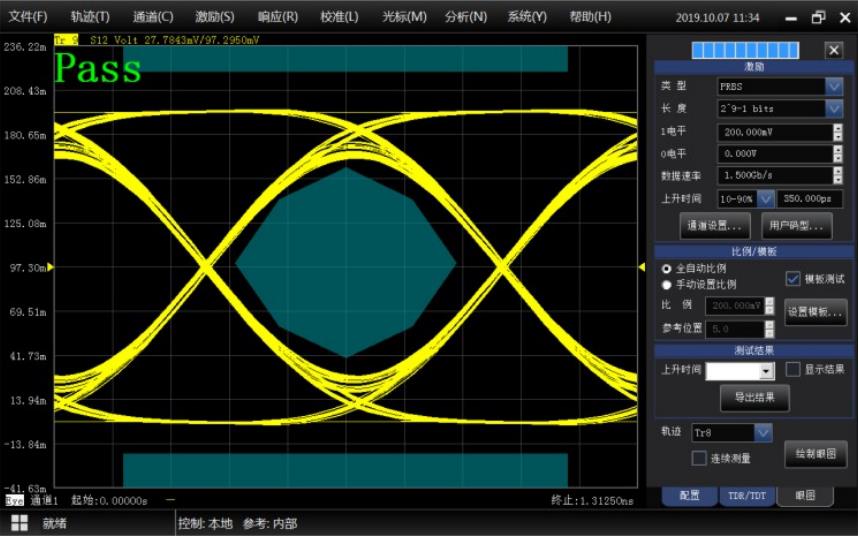Close the side panel with X button

pos(833,50)
